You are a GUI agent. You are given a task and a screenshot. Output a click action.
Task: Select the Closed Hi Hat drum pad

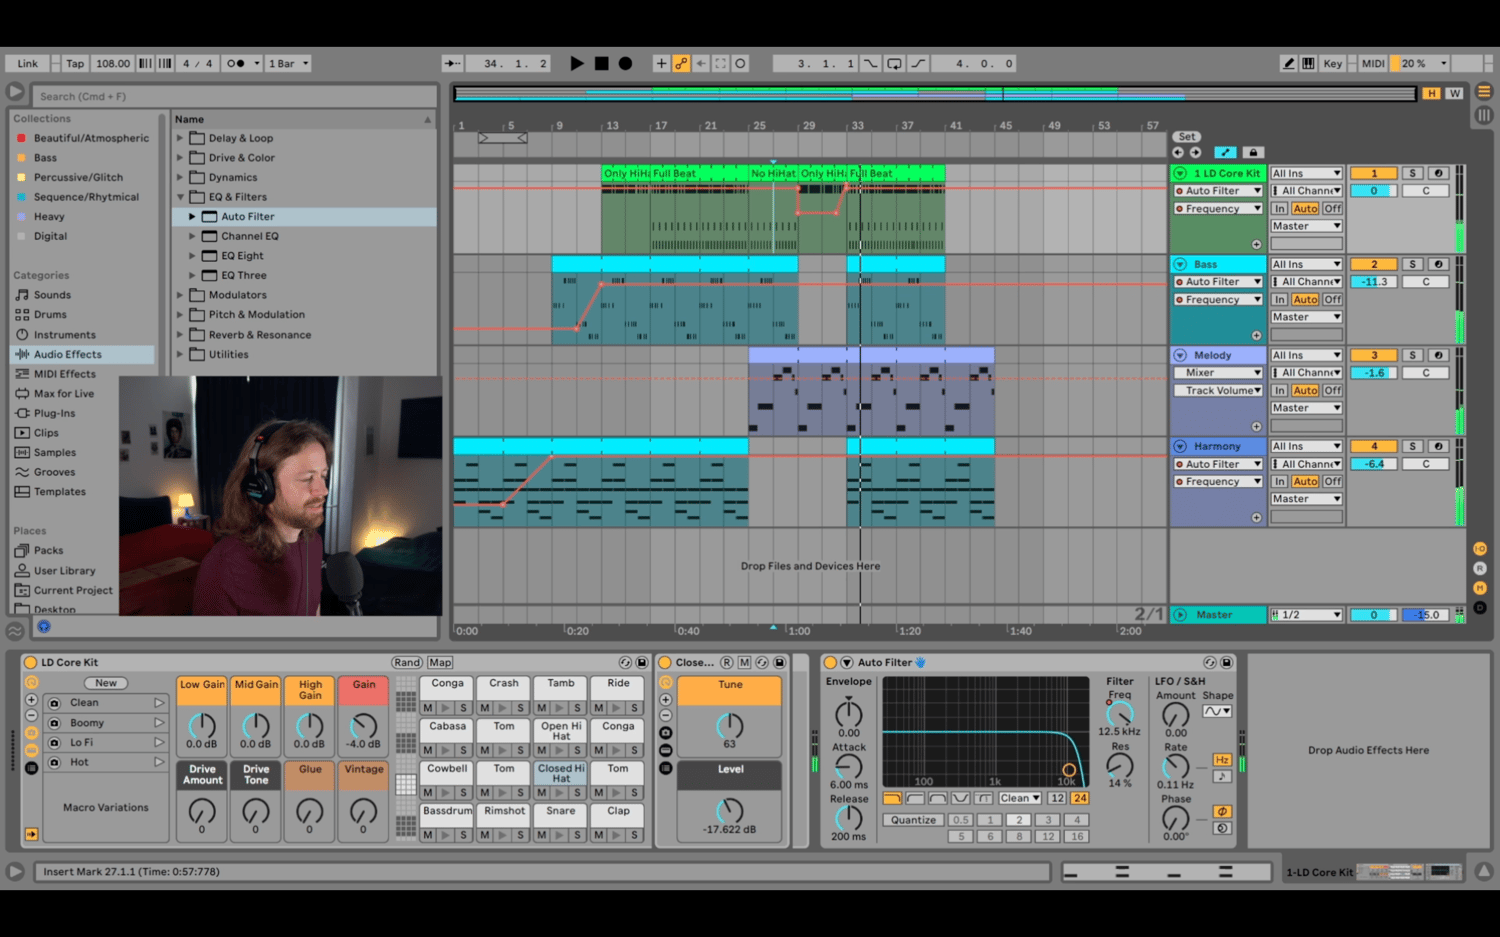pyautogui.click(x=561, y=774)
